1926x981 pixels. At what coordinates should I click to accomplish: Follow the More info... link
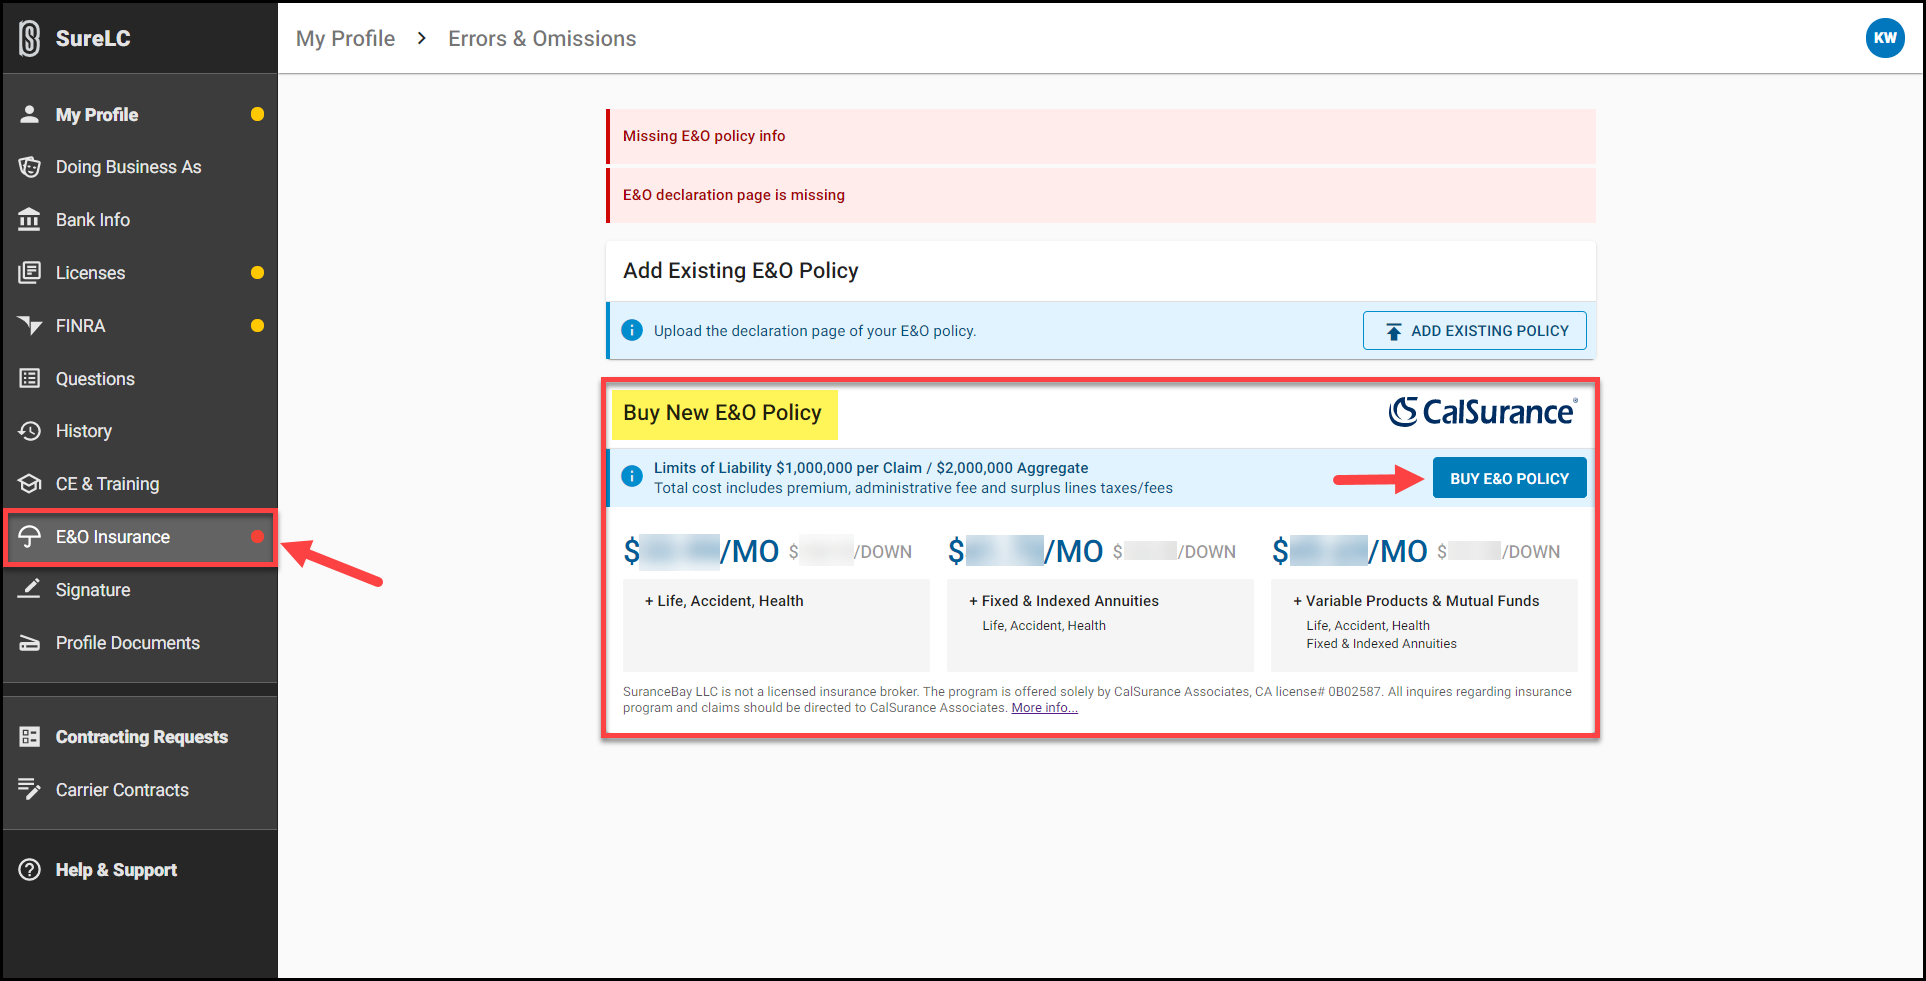tap(1044, 707)
